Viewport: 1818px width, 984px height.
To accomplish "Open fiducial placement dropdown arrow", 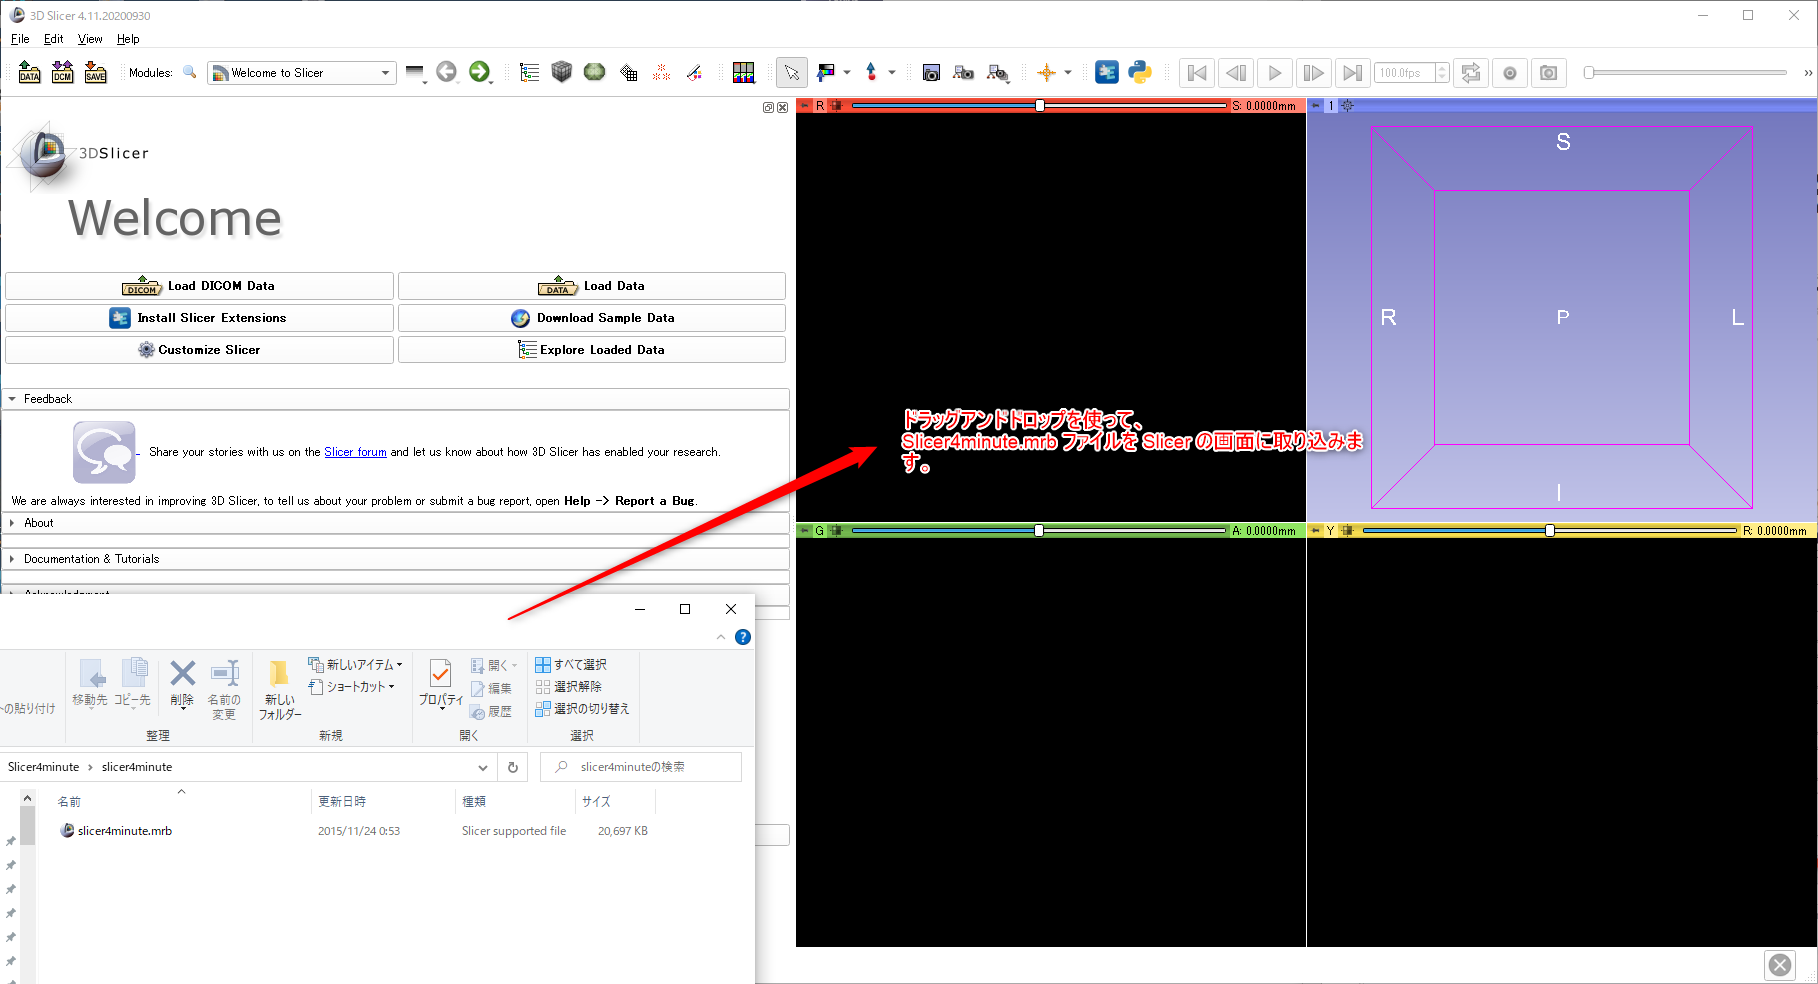I will point(892,72).
